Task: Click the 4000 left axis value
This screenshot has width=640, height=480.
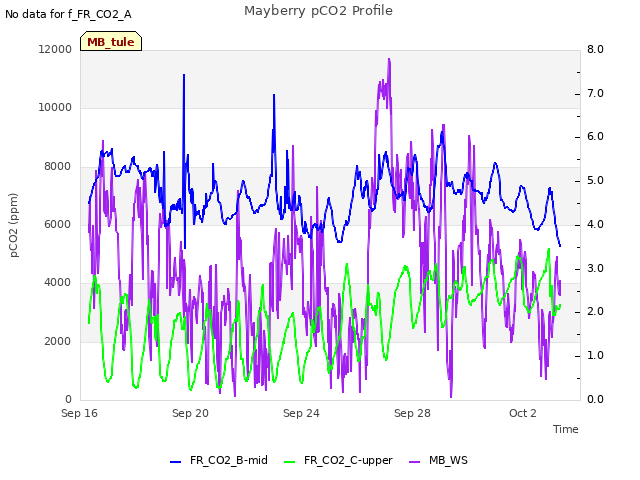Action: pos(58,282)
